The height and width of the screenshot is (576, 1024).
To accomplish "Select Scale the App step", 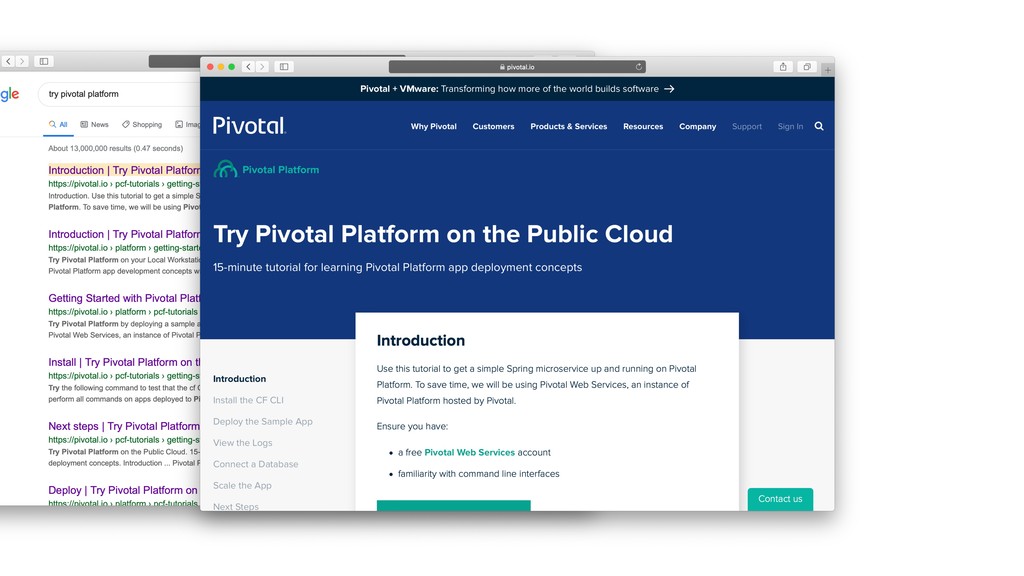I will click(x=242, y=486).
